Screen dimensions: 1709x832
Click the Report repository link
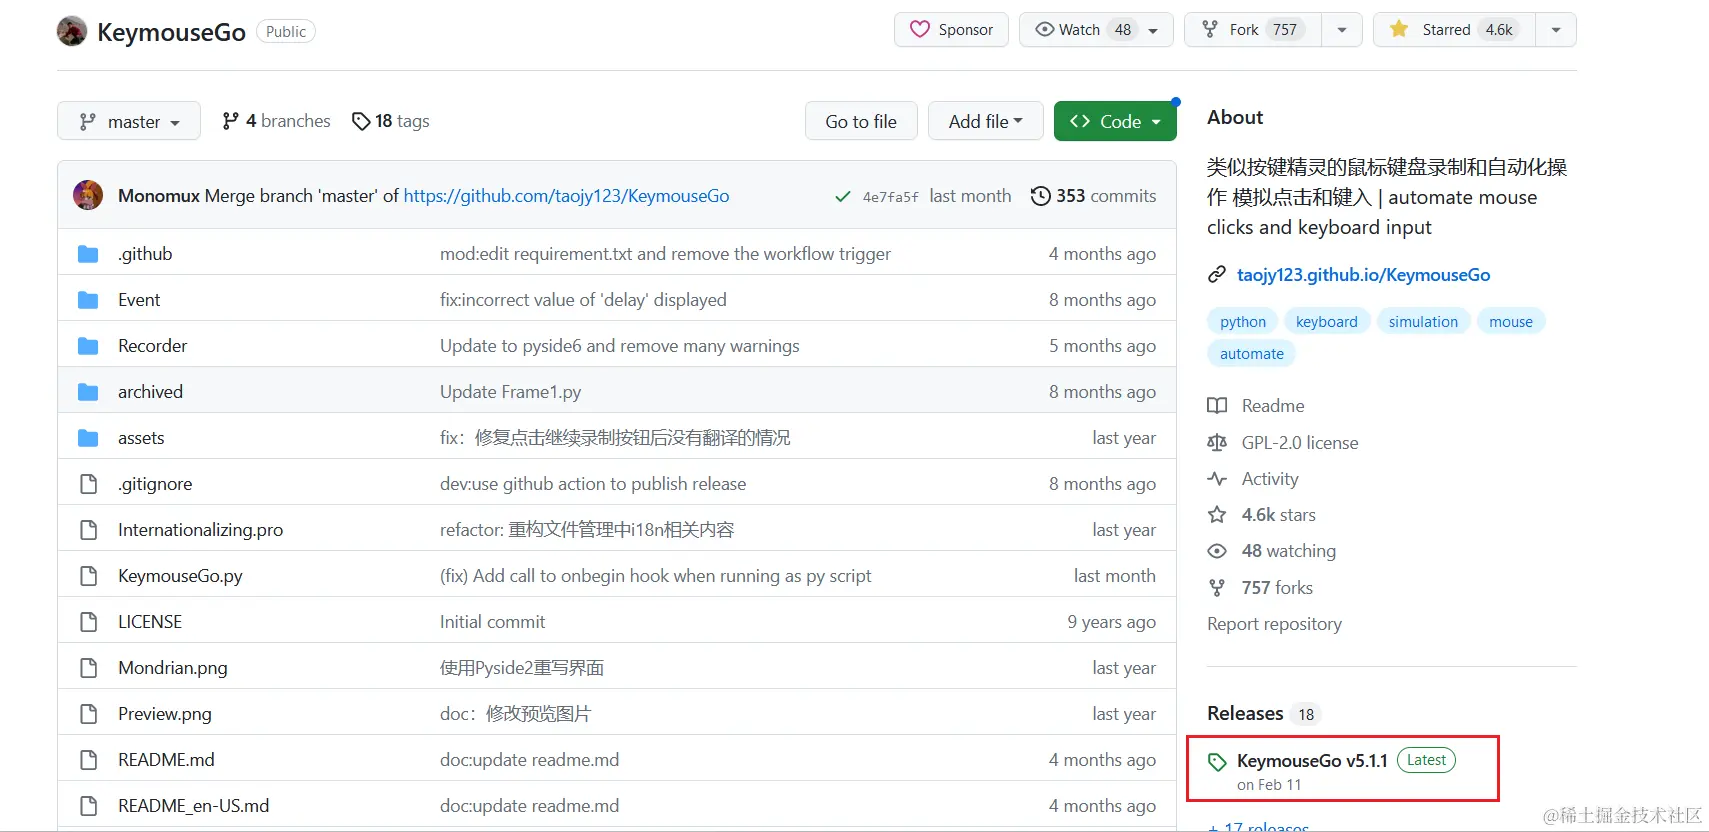tap(1274, 624)
